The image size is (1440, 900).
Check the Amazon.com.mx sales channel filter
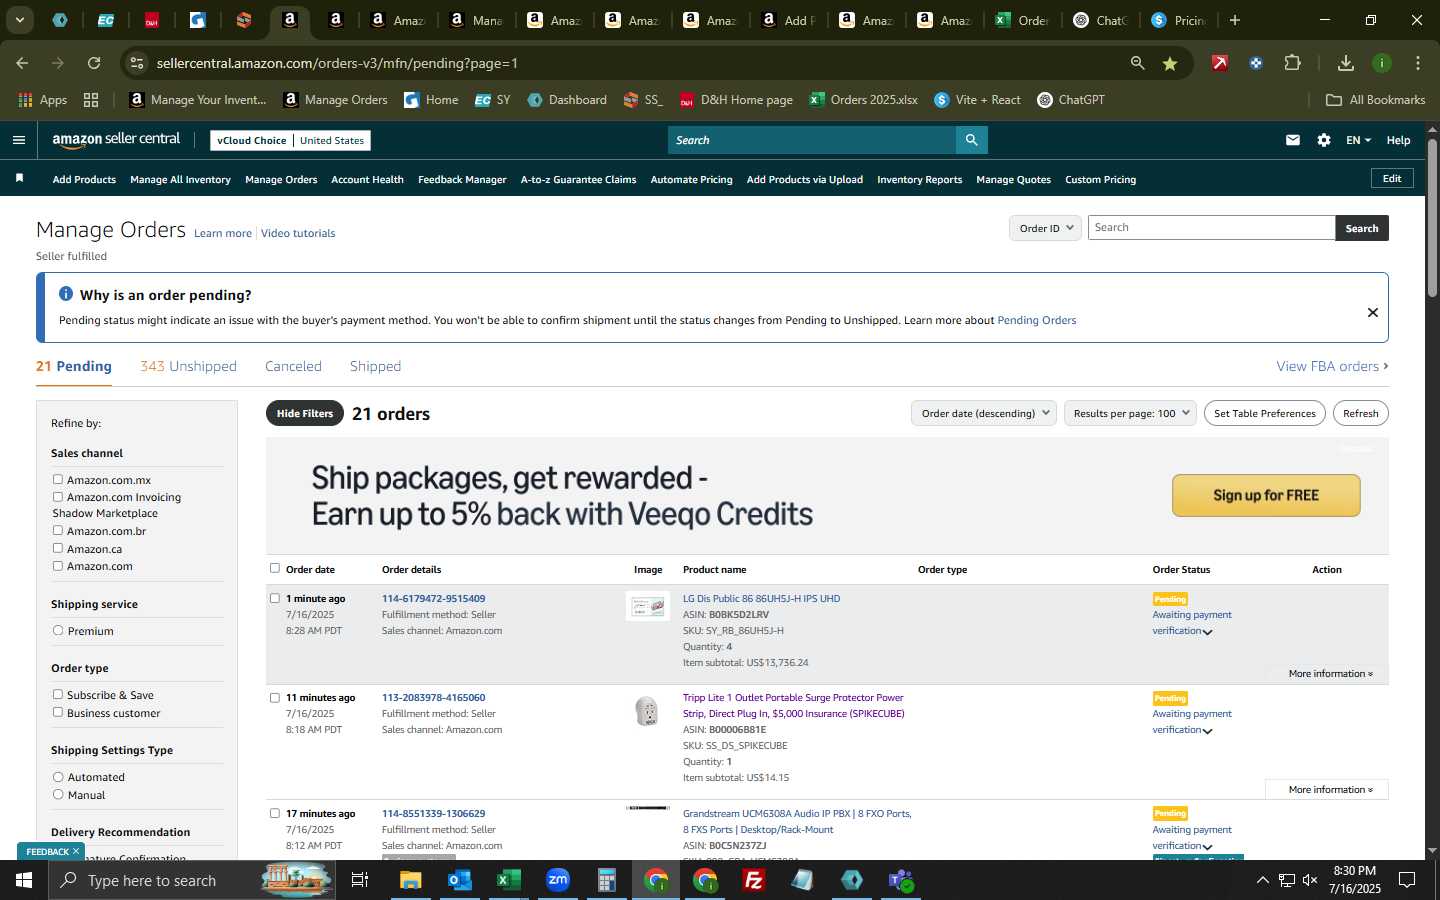[x=58, y=479]
